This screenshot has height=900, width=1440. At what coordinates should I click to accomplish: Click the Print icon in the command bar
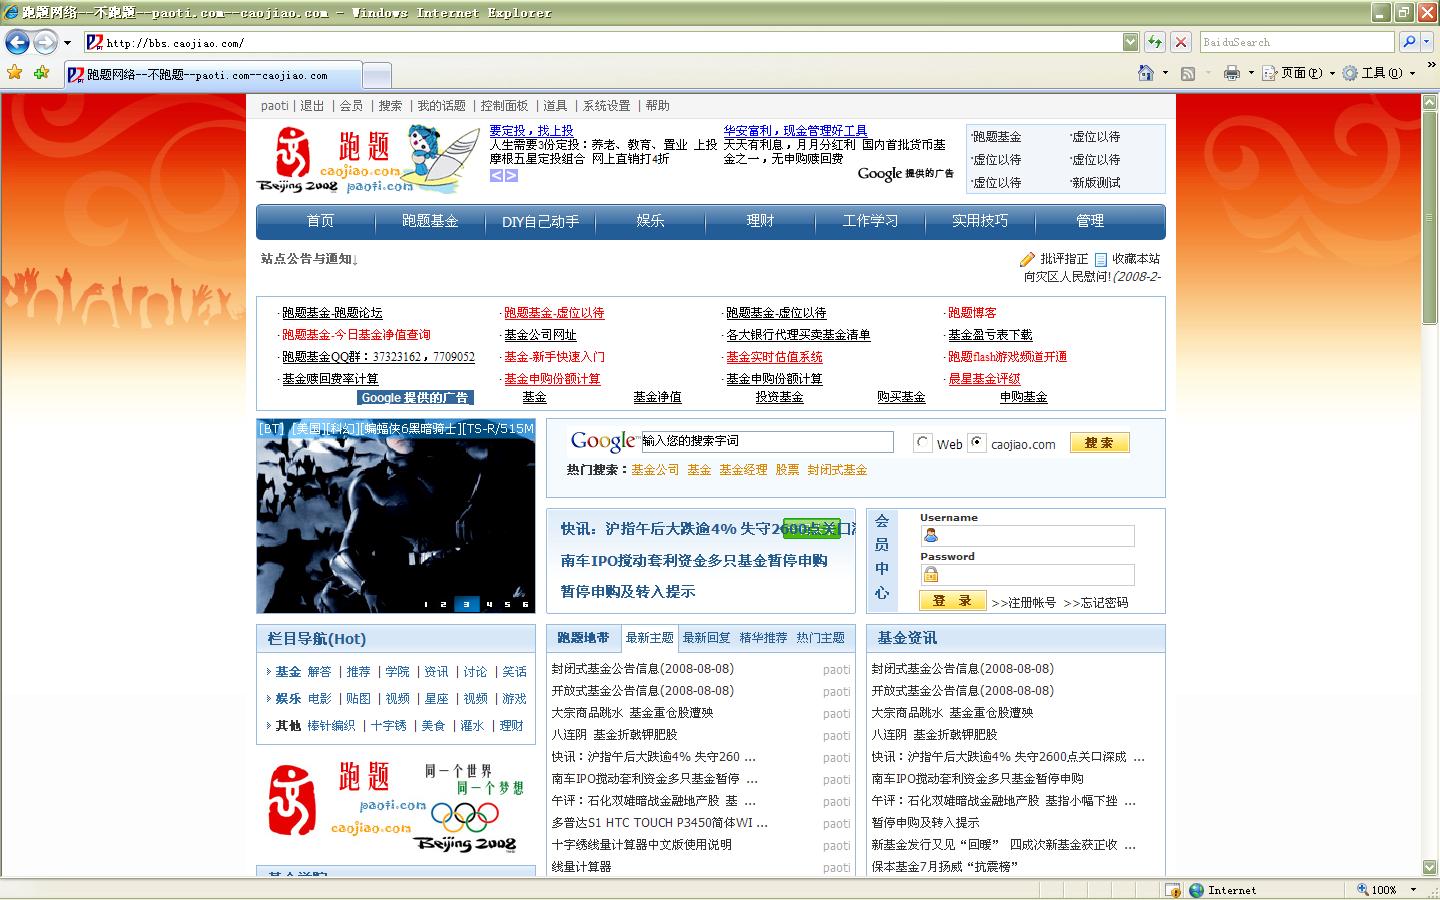1232,73
